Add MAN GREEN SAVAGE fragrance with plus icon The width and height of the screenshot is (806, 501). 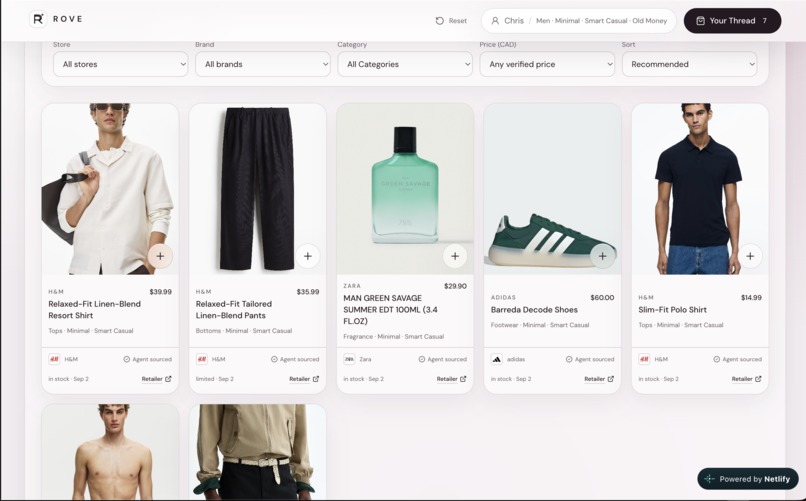point(455,256)
